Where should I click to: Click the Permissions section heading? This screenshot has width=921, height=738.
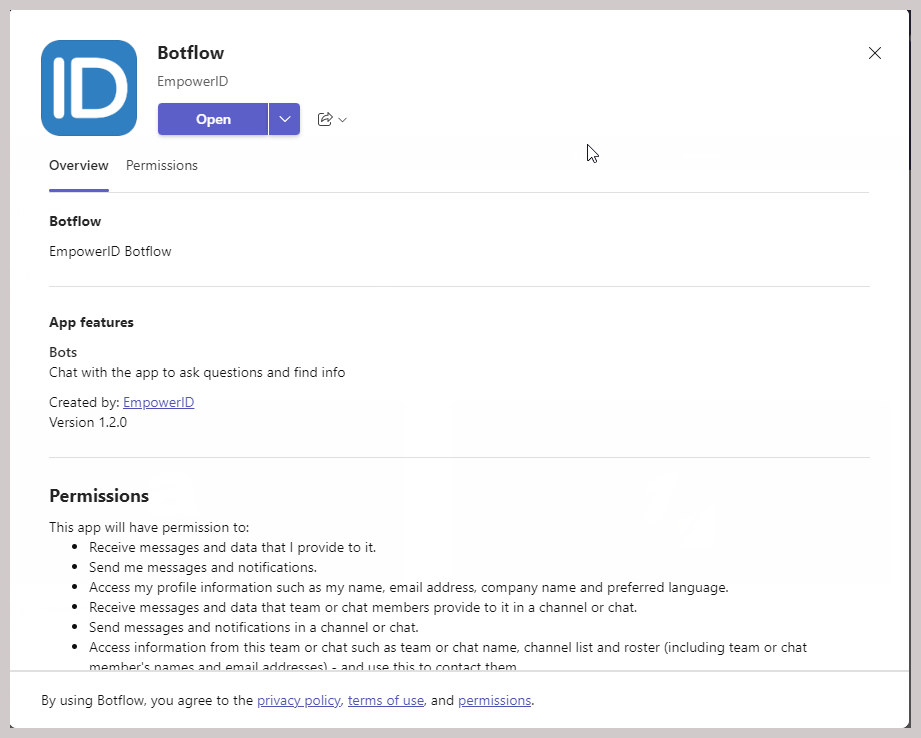click(x=99, y=495)
